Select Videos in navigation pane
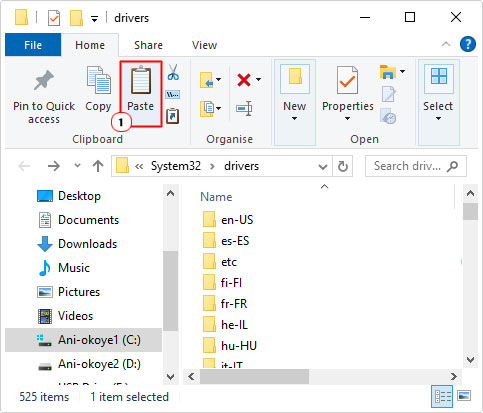483x413 pixels. pyautogui.click(x=65, y=316)
